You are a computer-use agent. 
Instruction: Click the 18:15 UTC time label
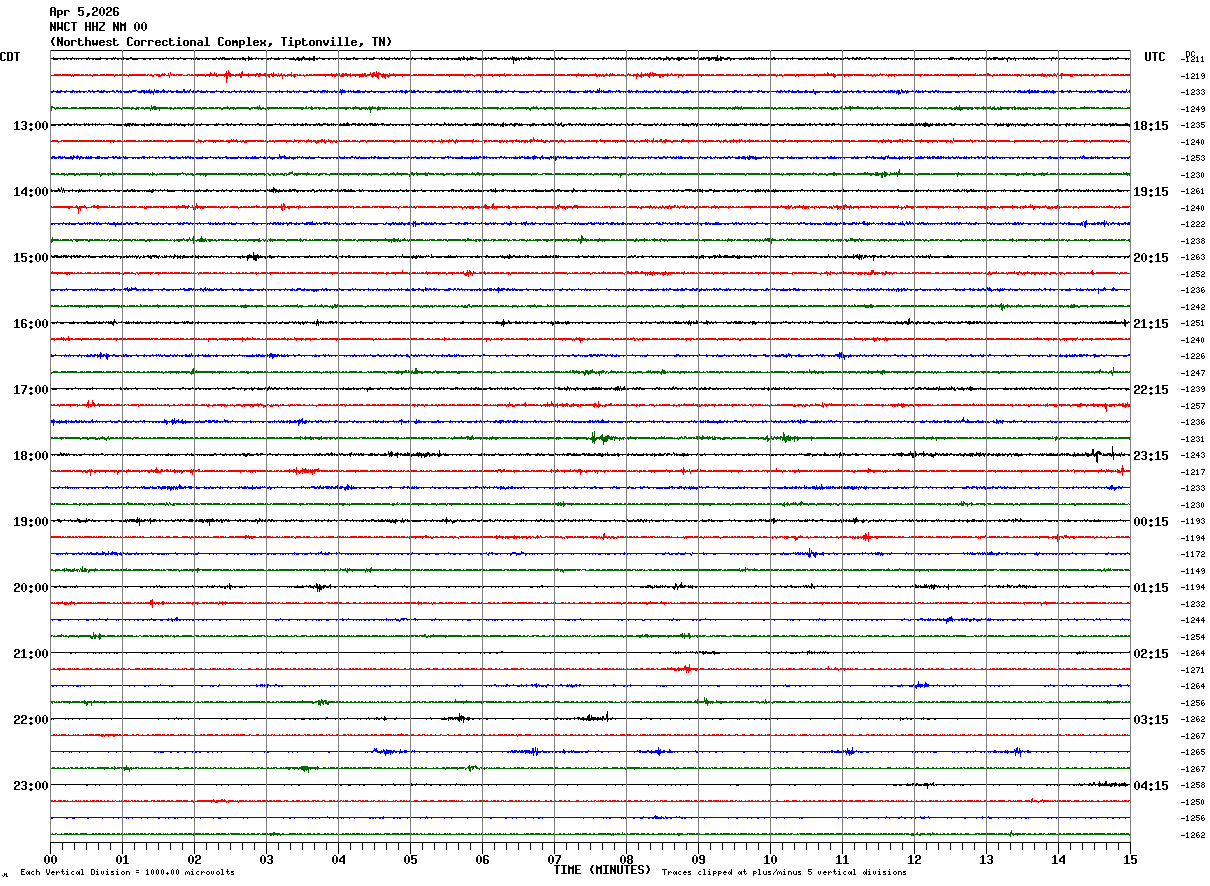coord(1151,126)
